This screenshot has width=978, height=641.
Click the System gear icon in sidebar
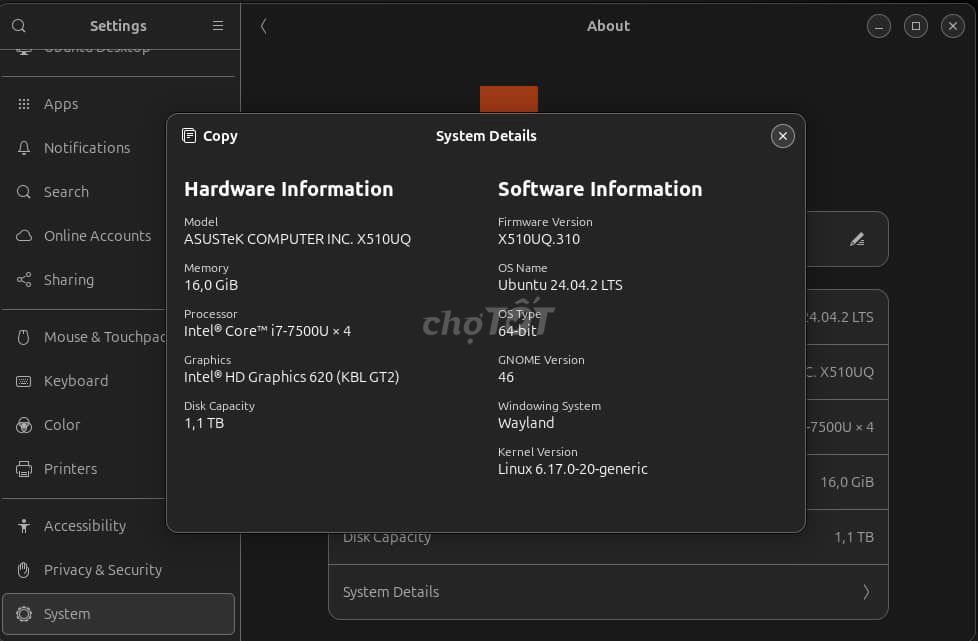coord(24,614)
